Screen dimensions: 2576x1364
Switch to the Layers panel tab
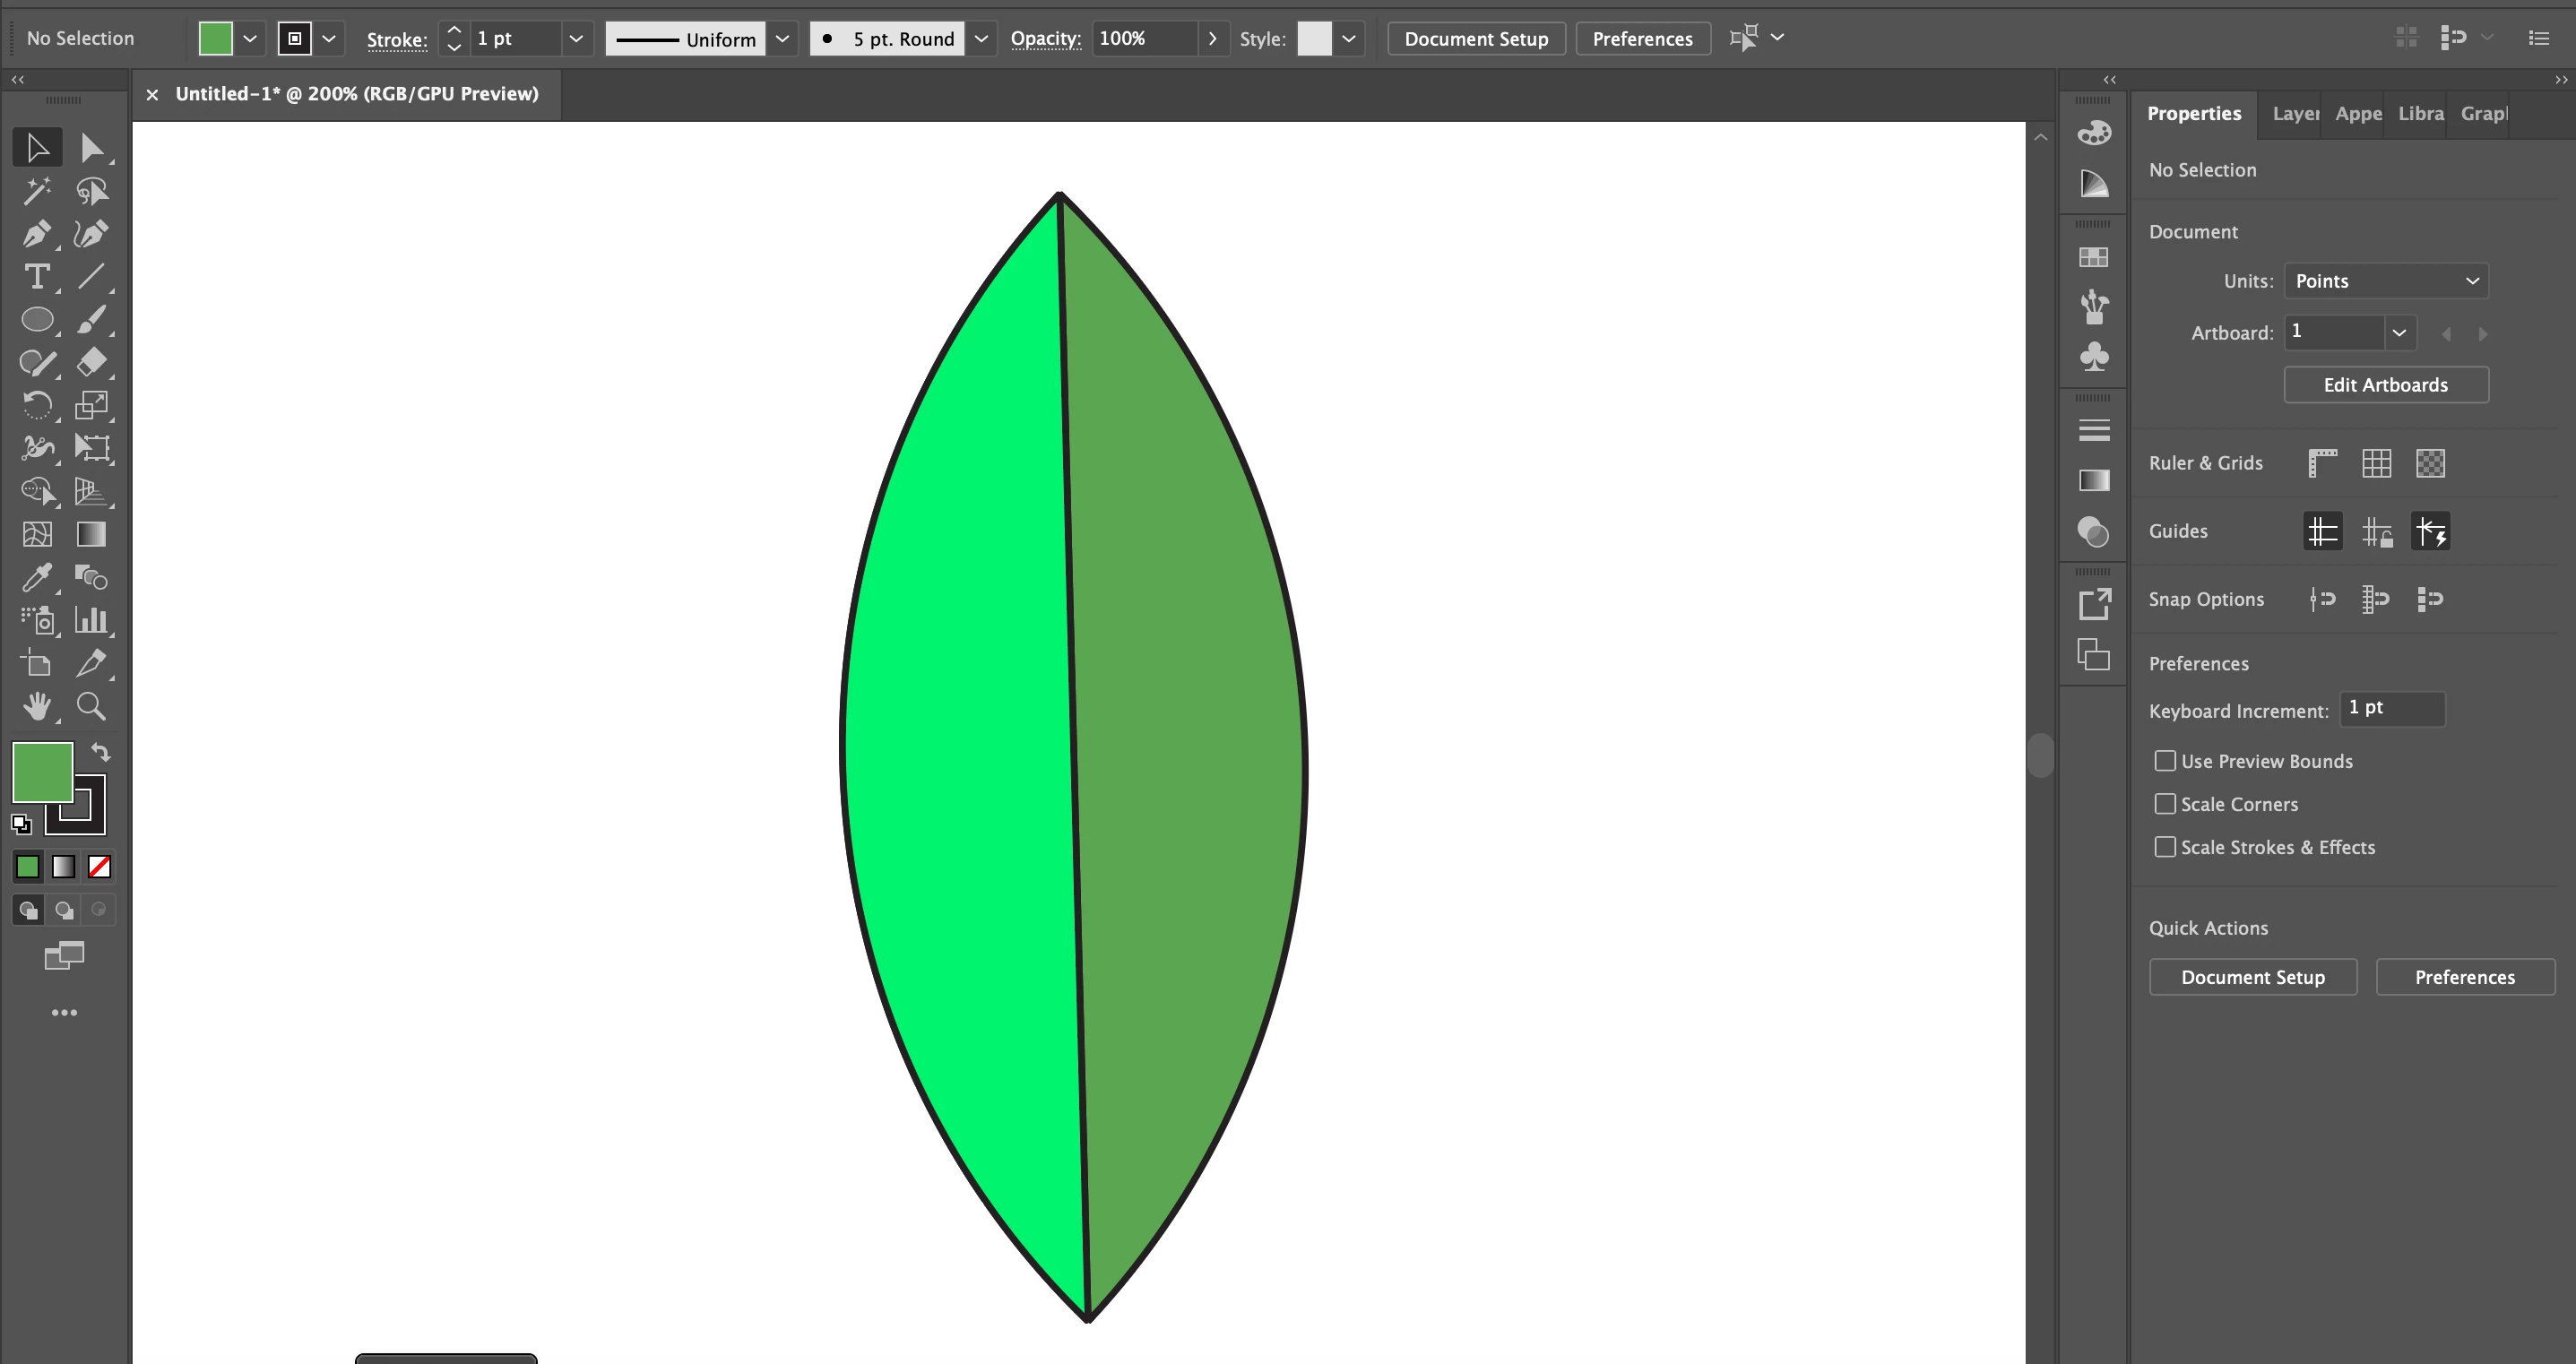coord(2294,114)
